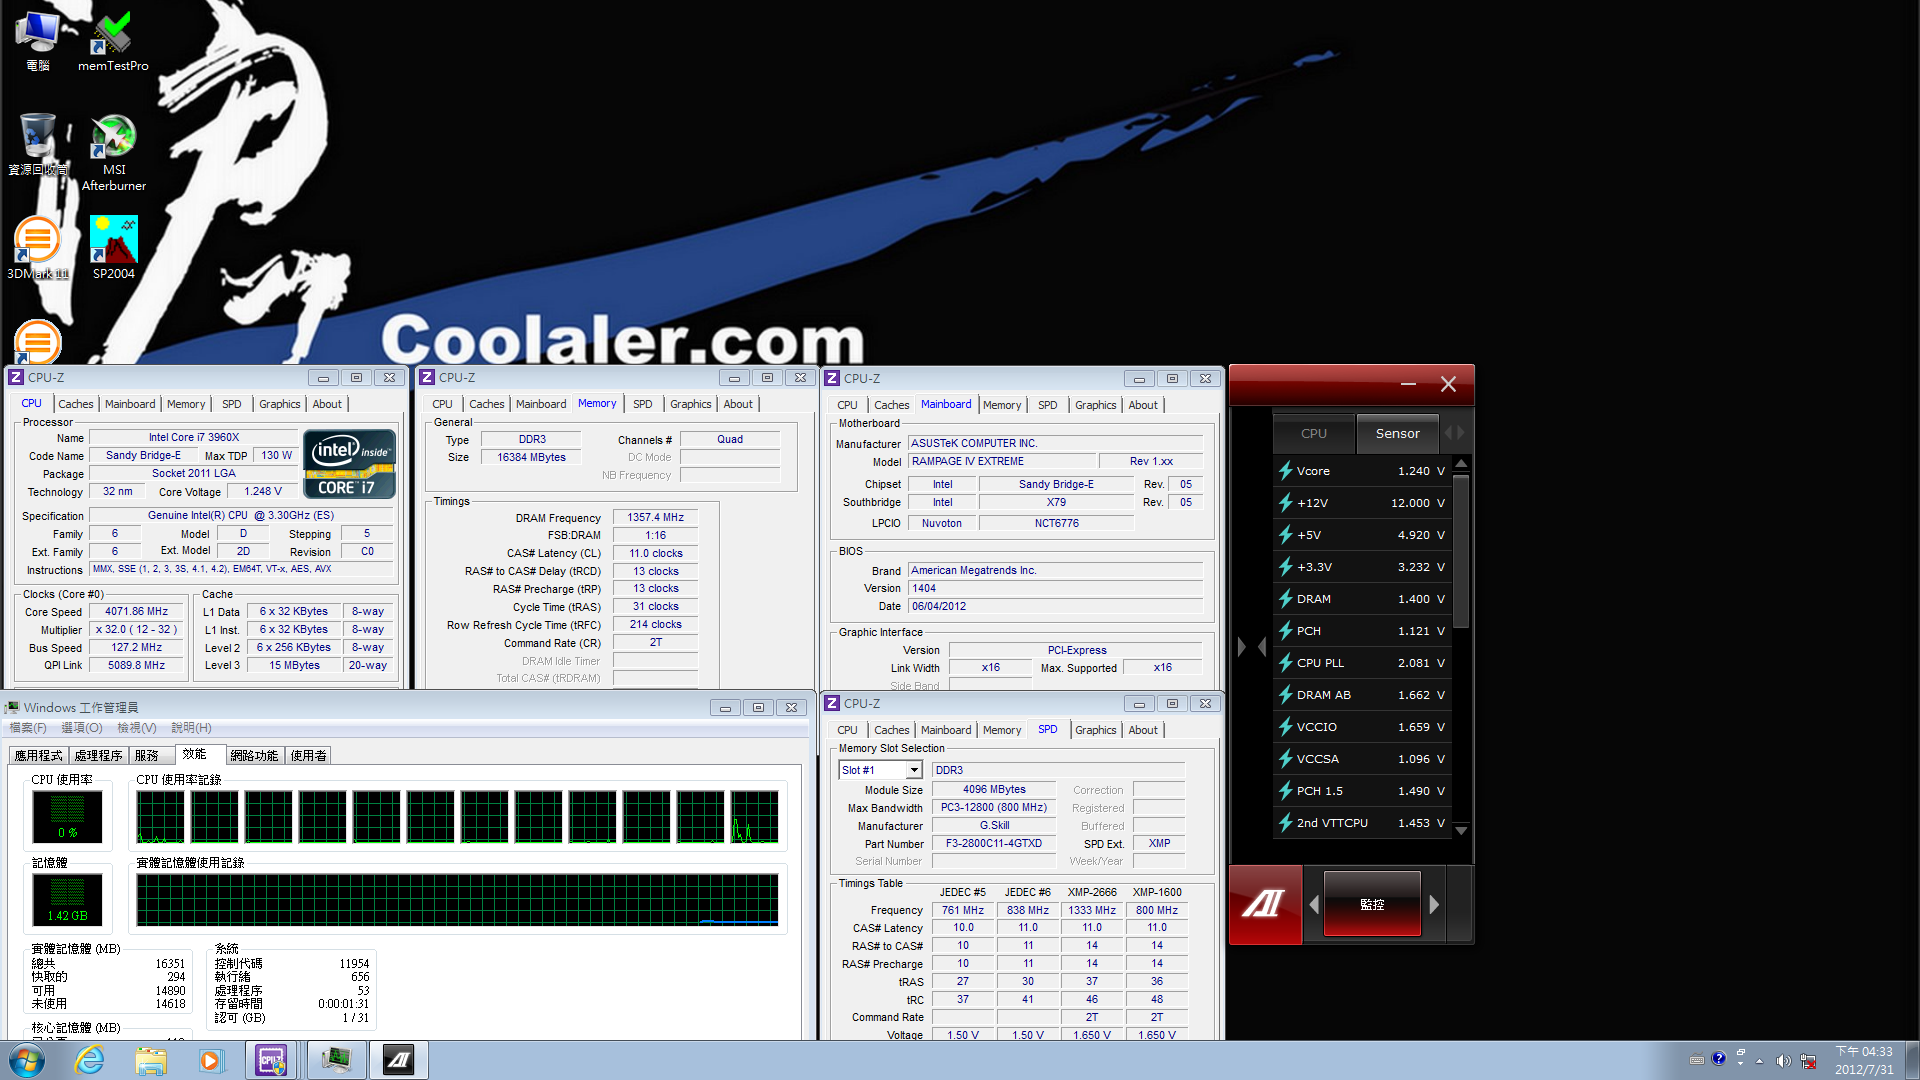The width and height of the screenshot is (1920, 1080).
Task: Click the Windows Start orb
Action: (26, 1060)
